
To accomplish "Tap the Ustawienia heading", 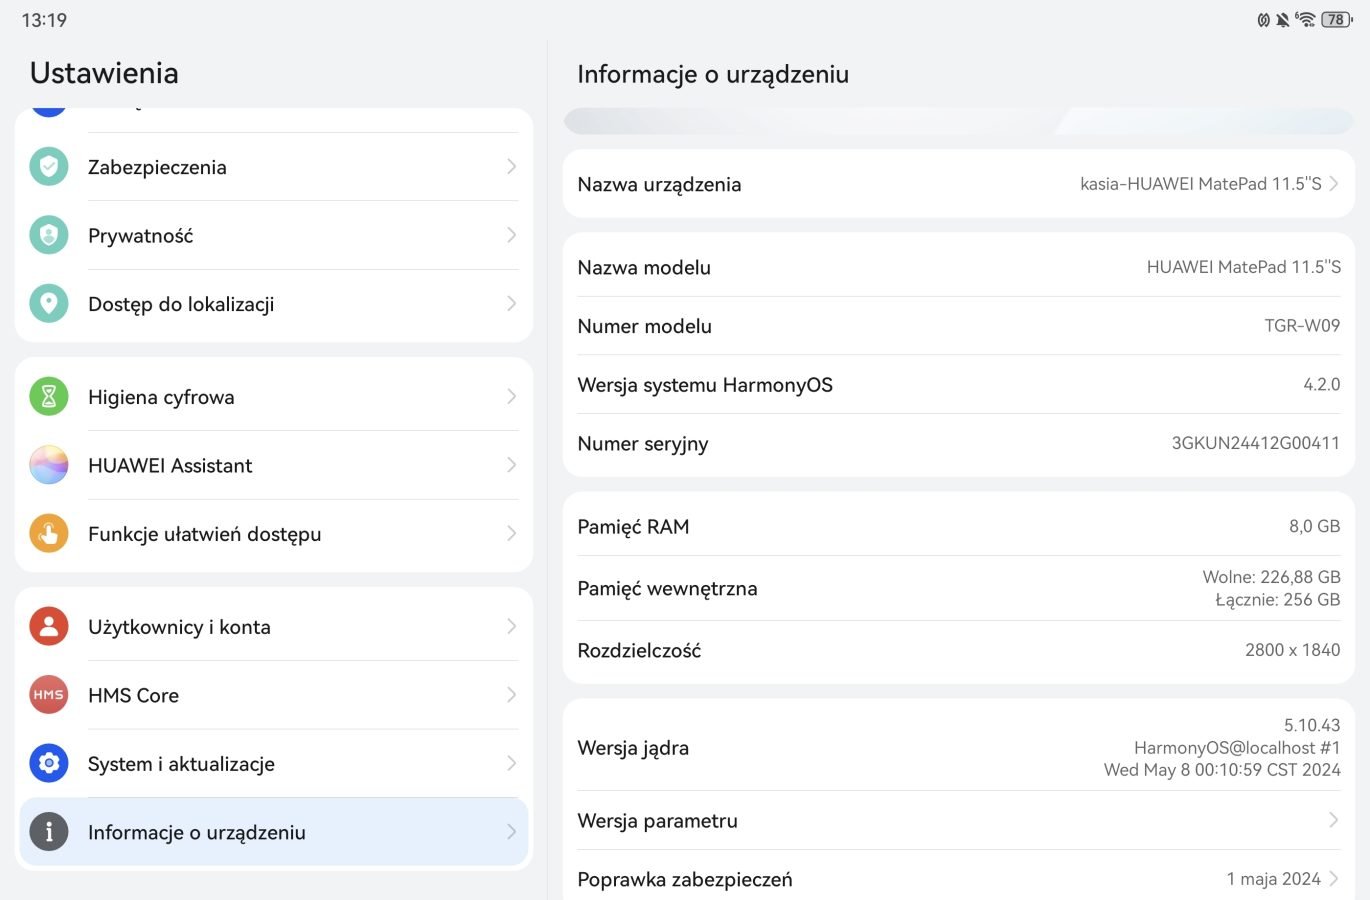I will (x=104, y=73).
